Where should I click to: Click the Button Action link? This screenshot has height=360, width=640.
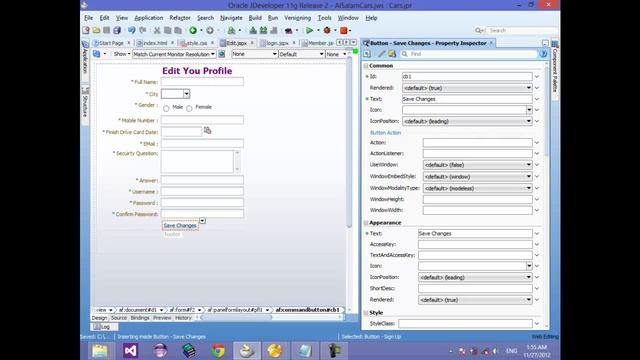[385, 133]
